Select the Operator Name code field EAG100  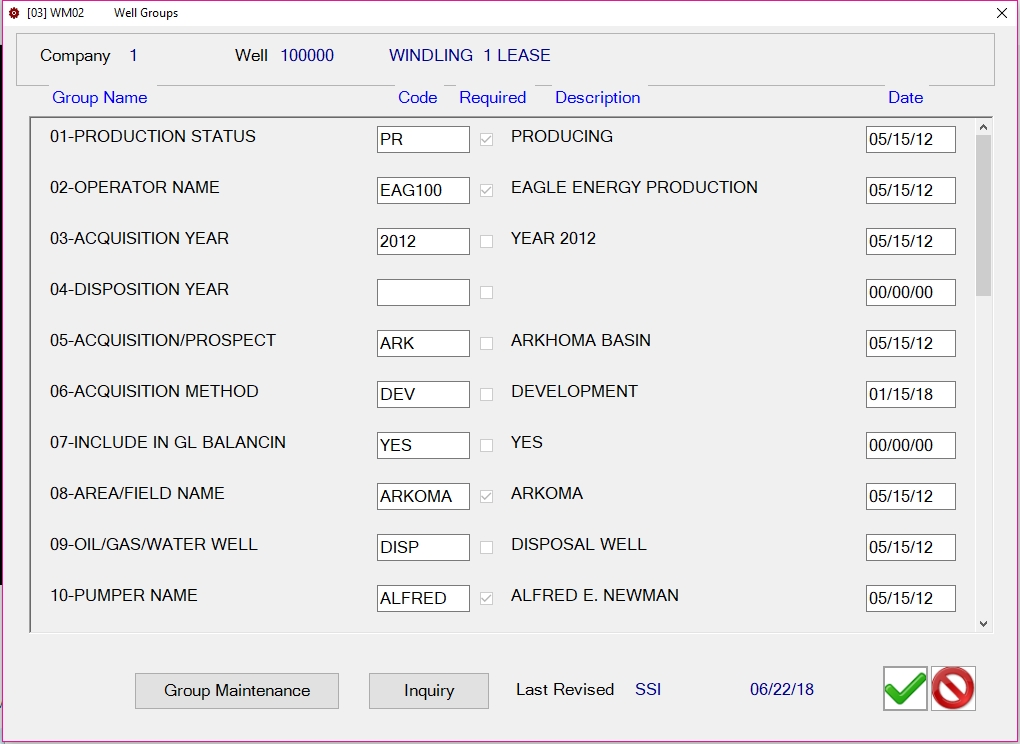pyautogui.click(x=423, y=191)
